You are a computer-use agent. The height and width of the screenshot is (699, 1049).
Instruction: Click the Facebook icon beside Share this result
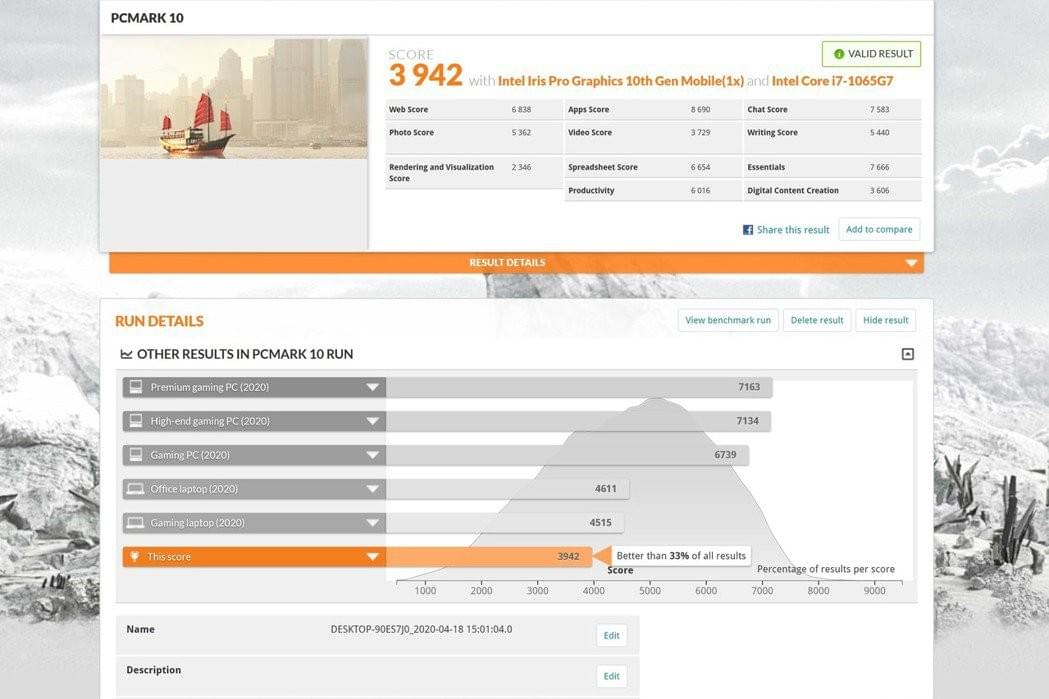[x=748, y=229]
